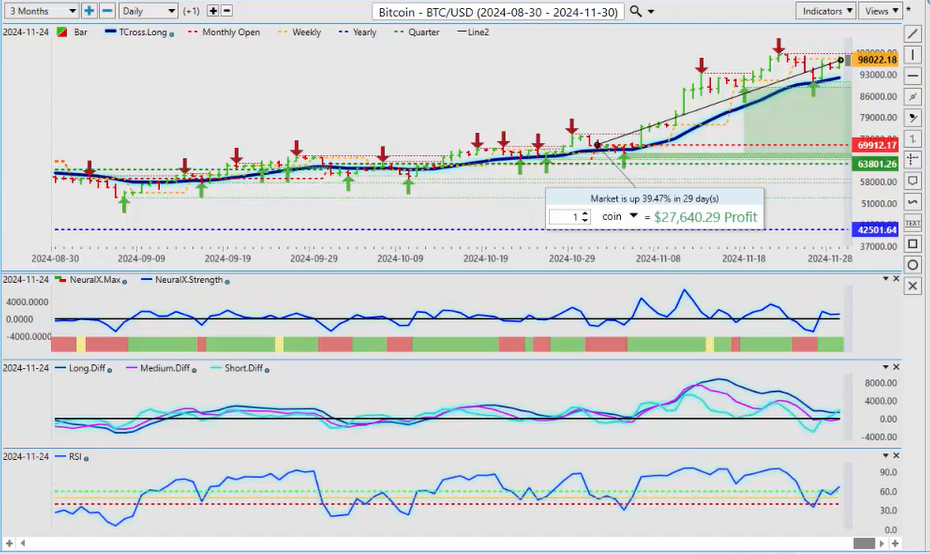
Task: Click the X delete drawings tool
Action: [913, 286]
